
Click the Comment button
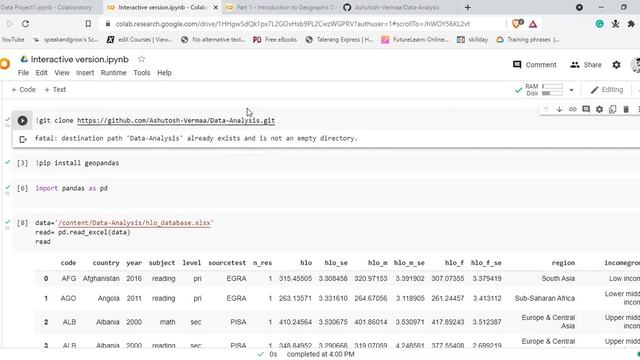(534, 64)
